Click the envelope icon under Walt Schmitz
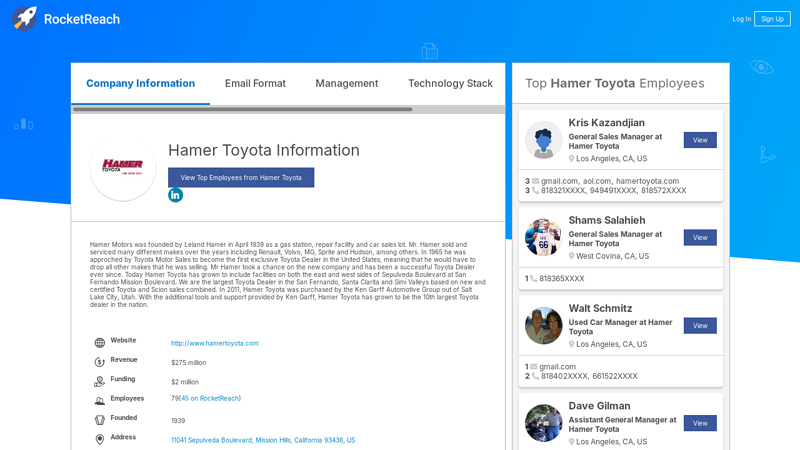This screenshot has height=450, width=800. (534, 367)
